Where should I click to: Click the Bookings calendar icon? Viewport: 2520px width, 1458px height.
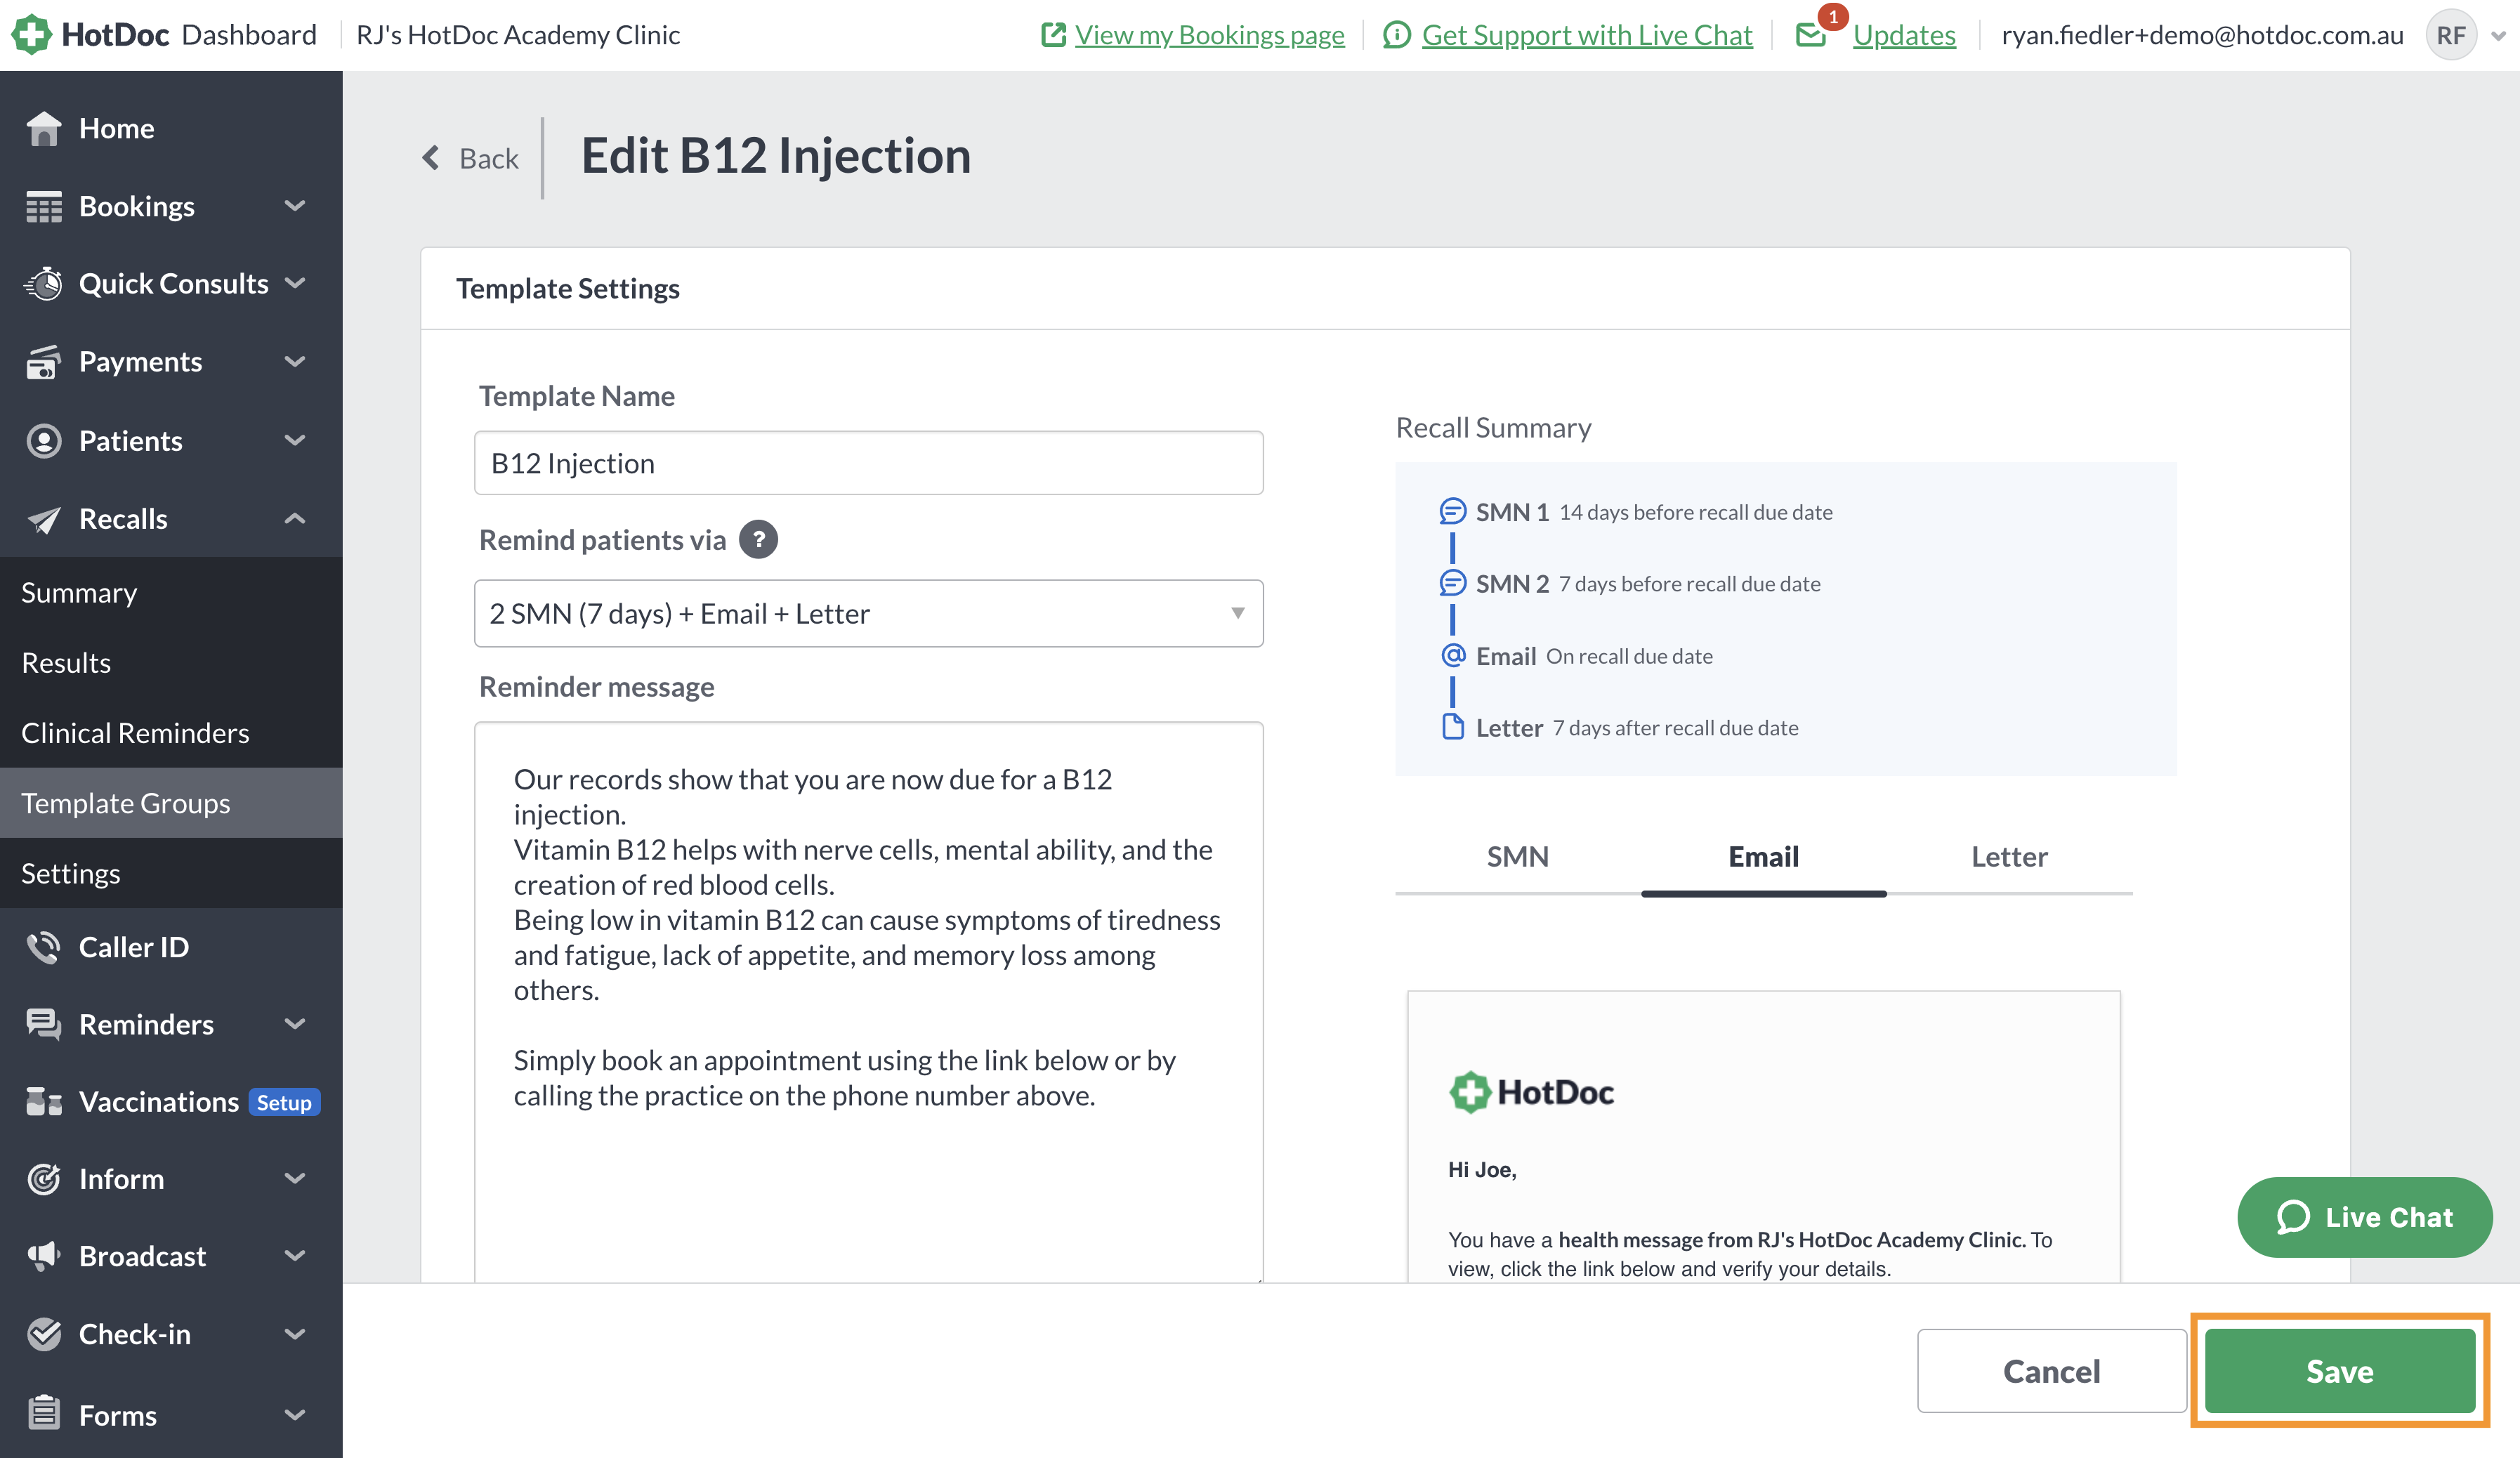[44, 206]
